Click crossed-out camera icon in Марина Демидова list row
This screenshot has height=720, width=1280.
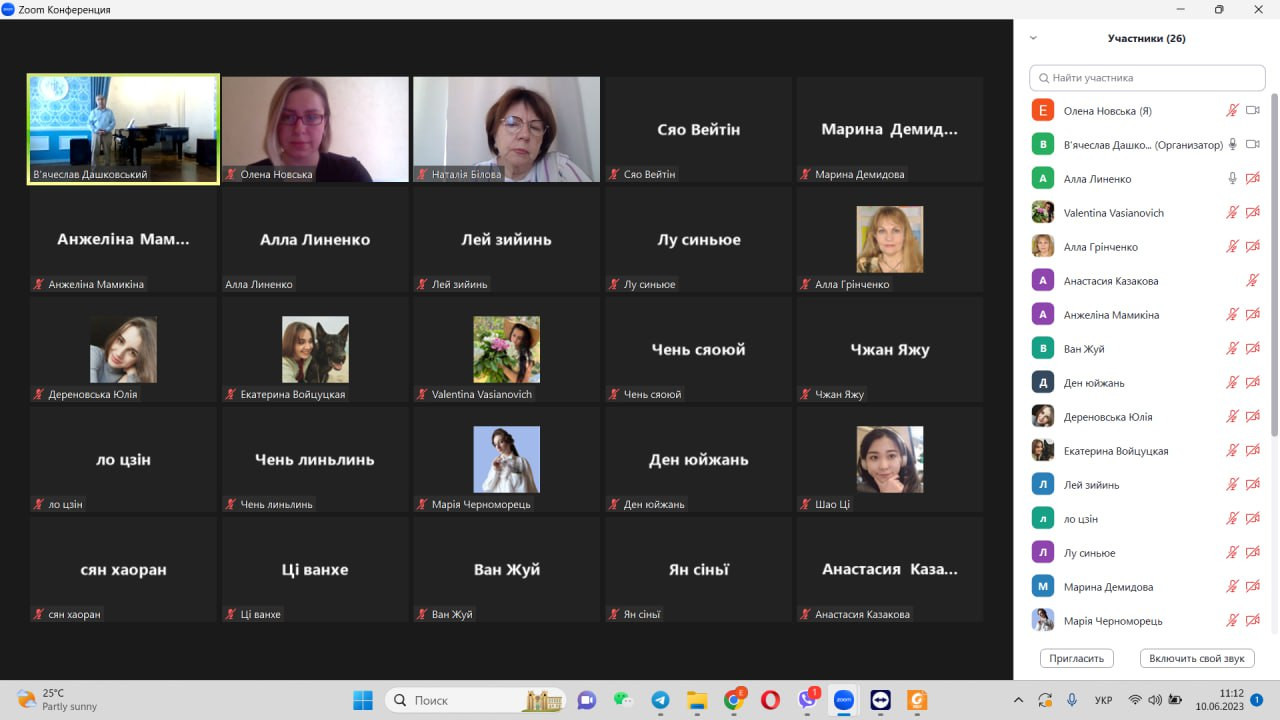[x=1252, y=587]
